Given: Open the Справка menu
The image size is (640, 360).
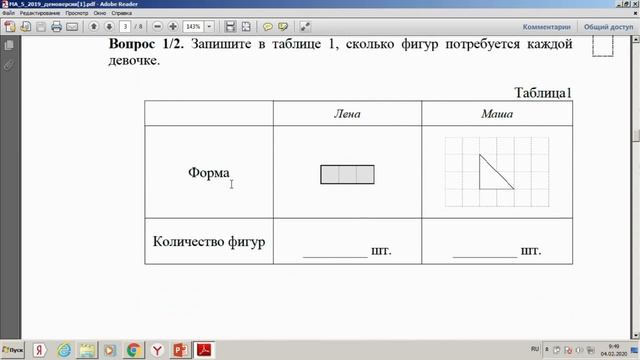Looking at the screenshot, I should (x=122, y=13).
